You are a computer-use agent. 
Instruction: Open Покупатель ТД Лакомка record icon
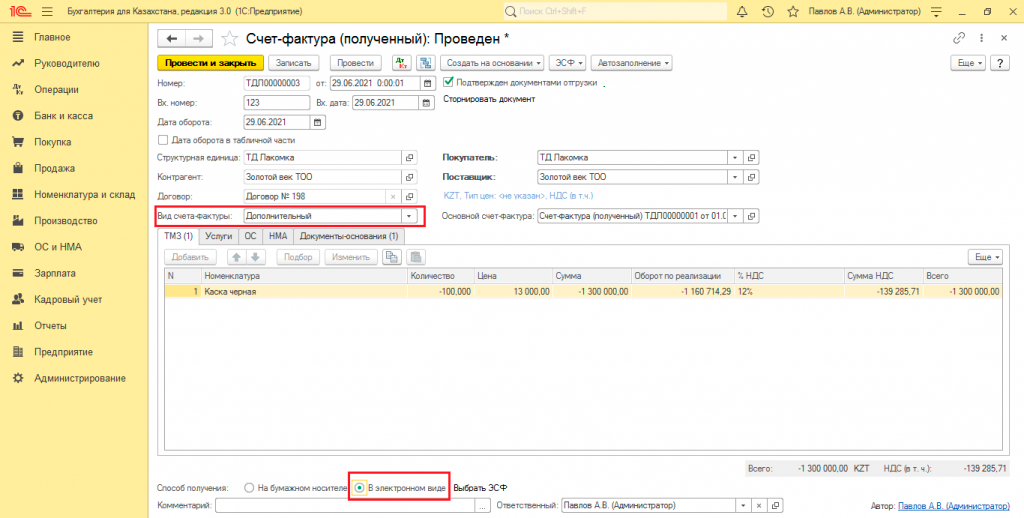click(x=752, y=157)
